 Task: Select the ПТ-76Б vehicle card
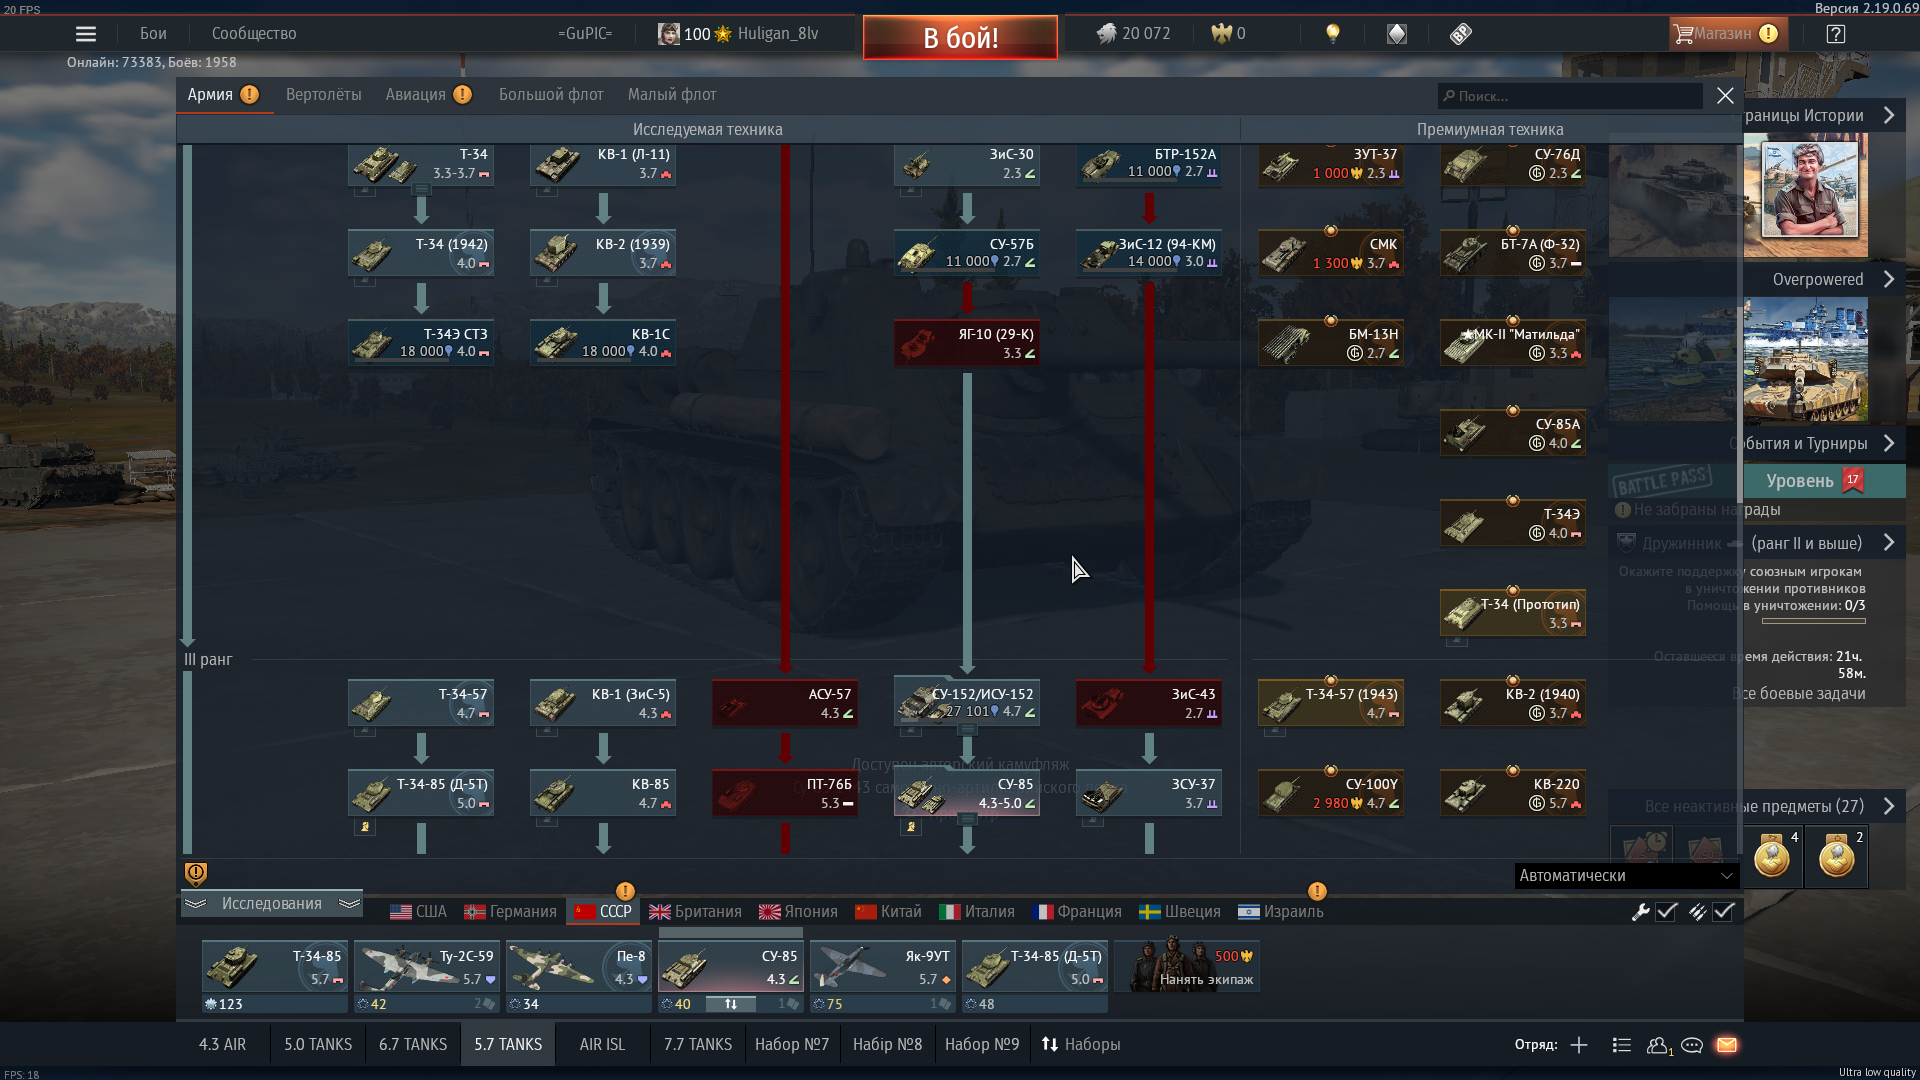coord(785,793)
